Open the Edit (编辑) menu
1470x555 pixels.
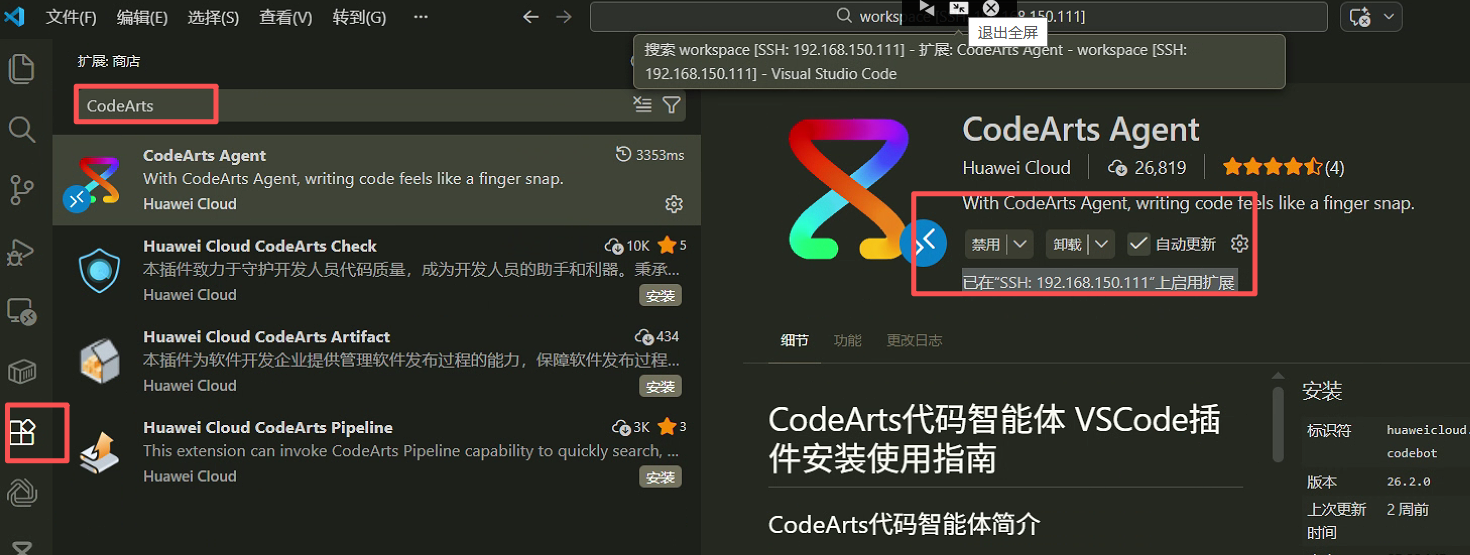142,17
